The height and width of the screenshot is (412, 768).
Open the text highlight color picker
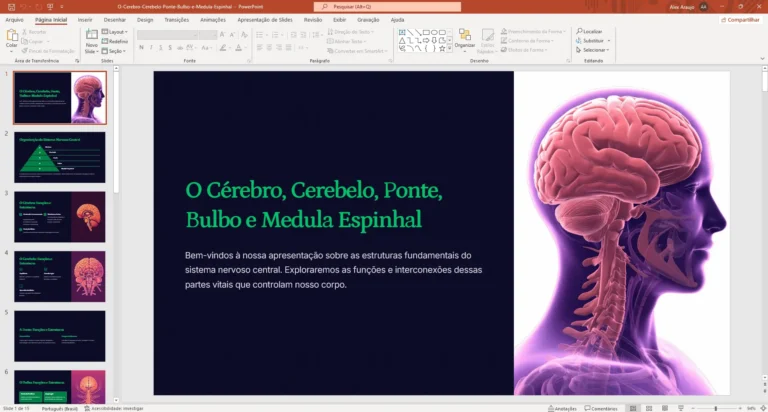223,48
